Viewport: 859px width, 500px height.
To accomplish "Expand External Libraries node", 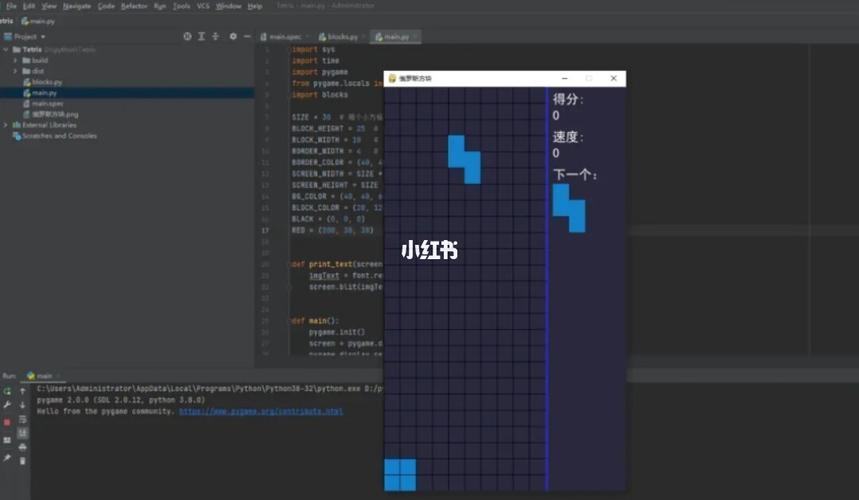I will coord(6,125).
